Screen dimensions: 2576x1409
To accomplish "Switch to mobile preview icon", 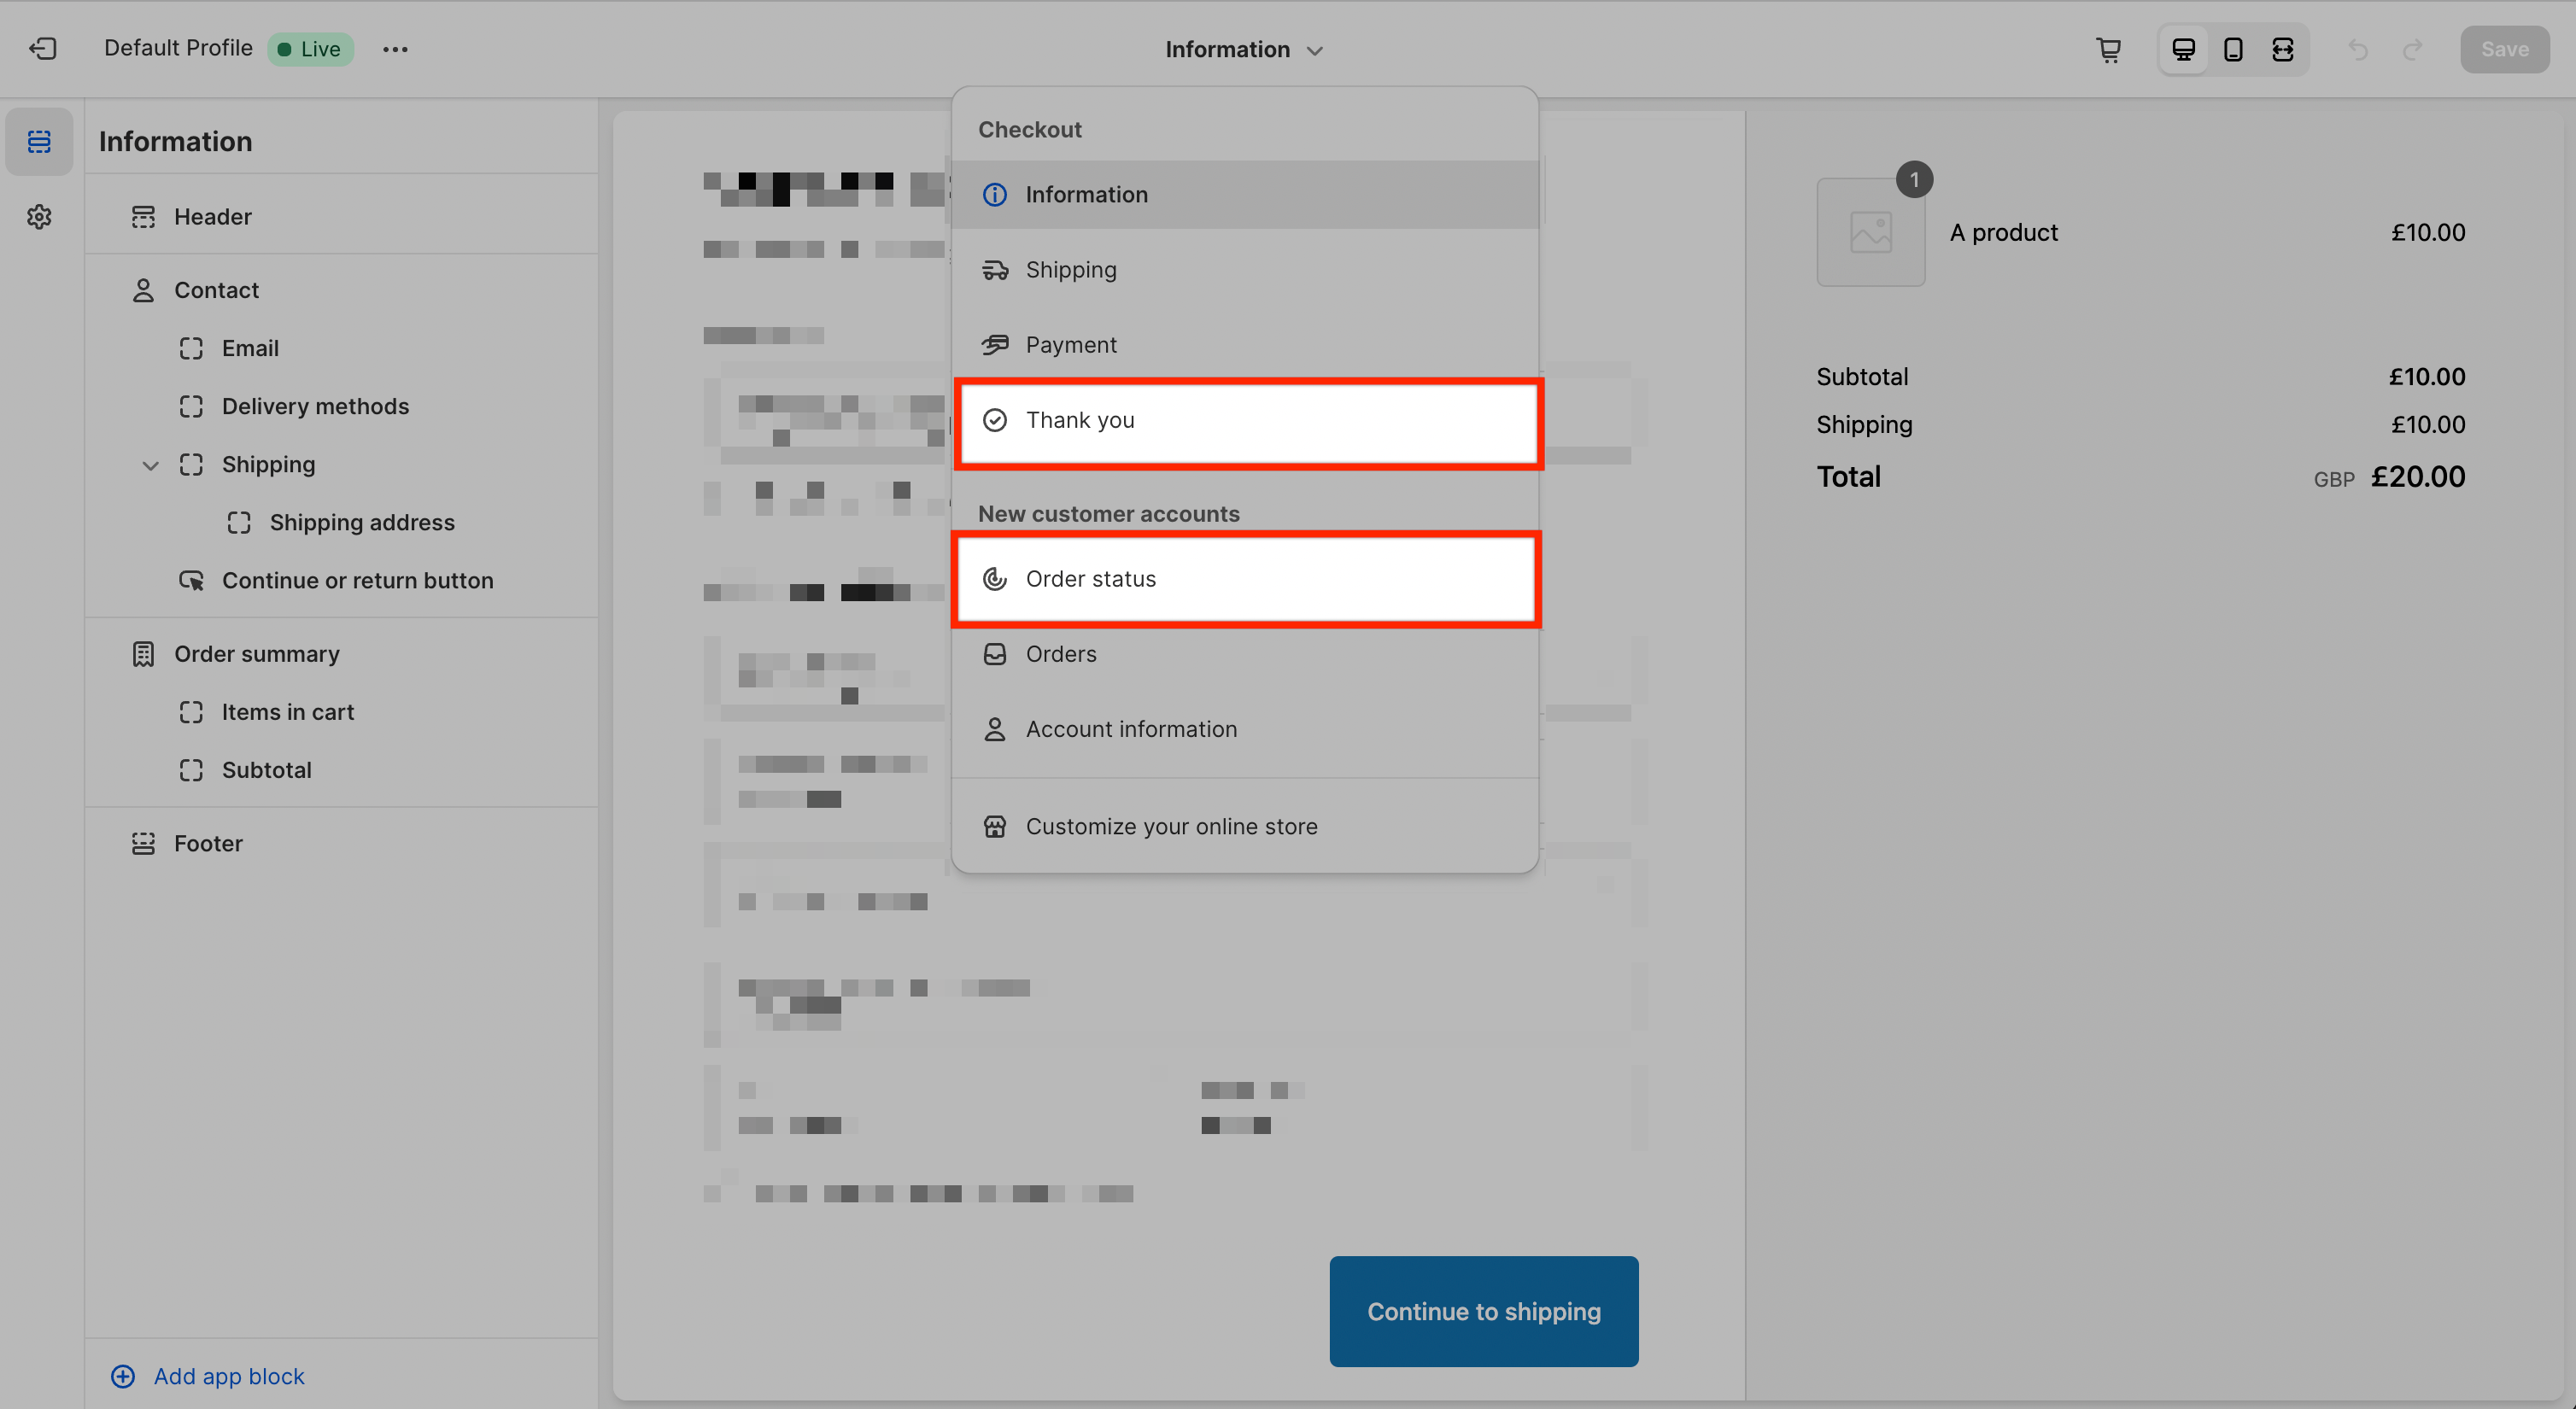I will point(2233,49).
